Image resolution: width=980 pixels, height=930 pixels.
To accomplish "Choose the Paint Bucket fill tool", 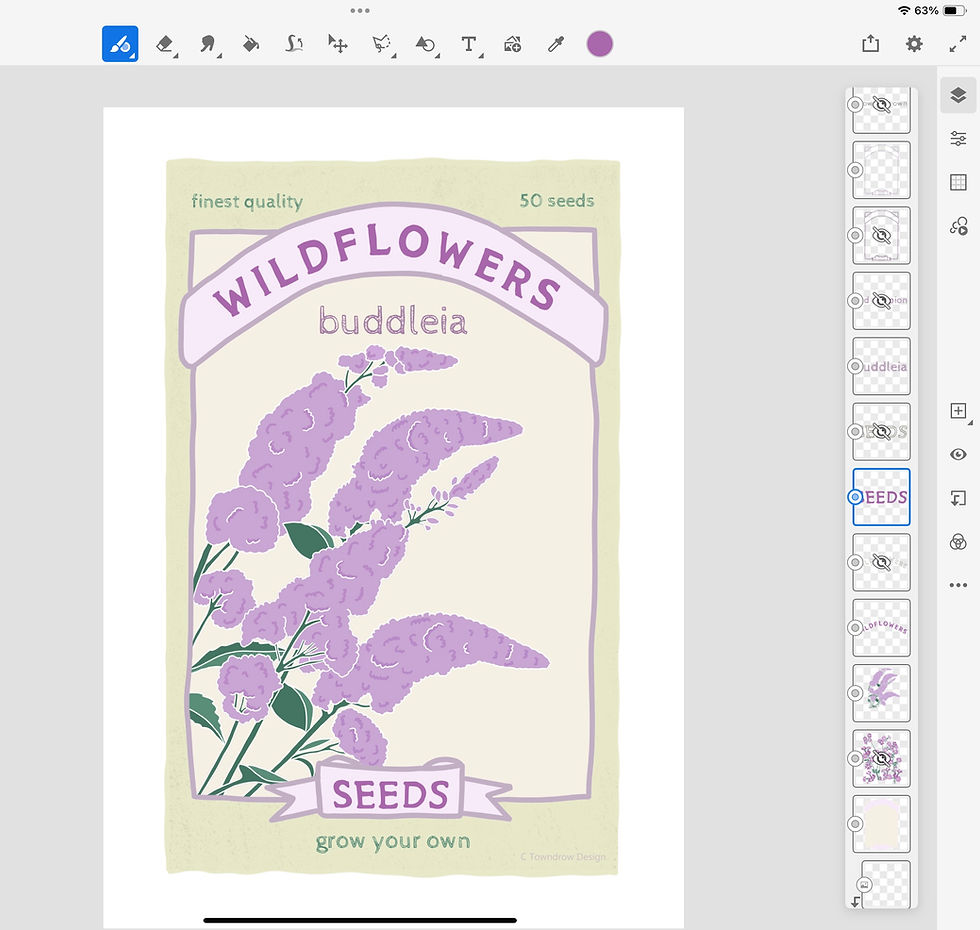I will pos(251,44).
